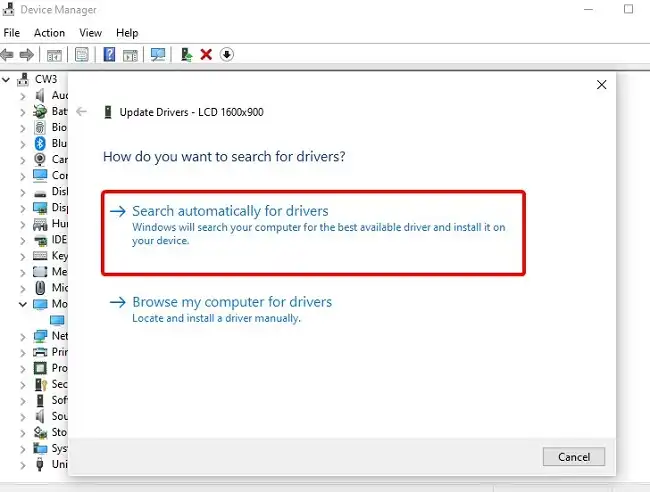The width and height of the screenshot is (650, 492).
Task: Select the Cameras category icon
Action: coord(40,160)
